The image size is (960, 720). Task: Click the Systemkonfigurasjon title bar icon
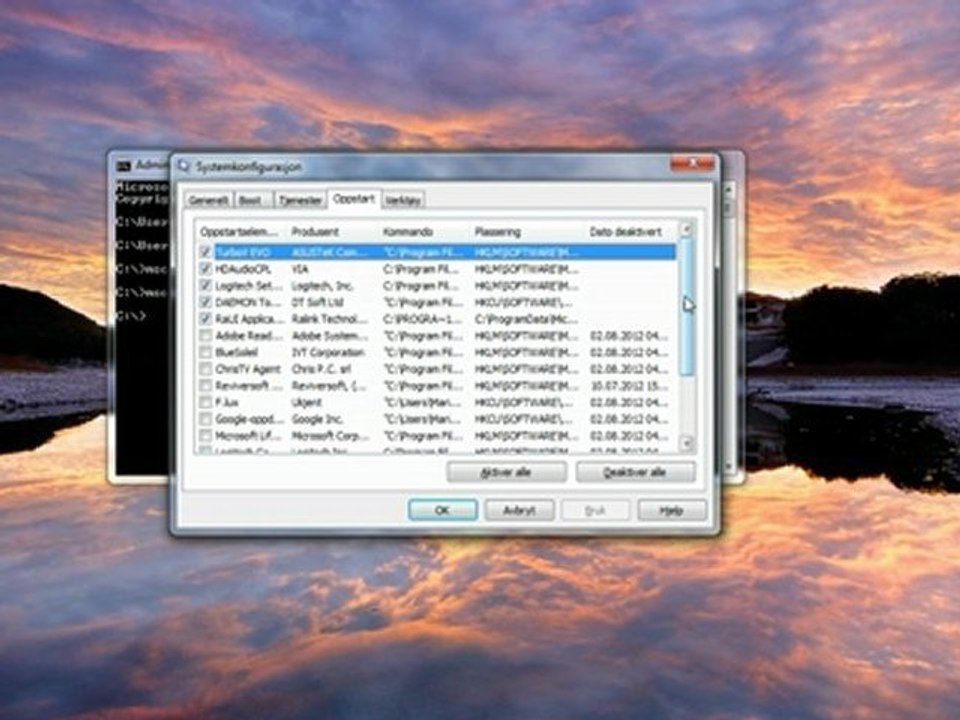coord(183,165)
